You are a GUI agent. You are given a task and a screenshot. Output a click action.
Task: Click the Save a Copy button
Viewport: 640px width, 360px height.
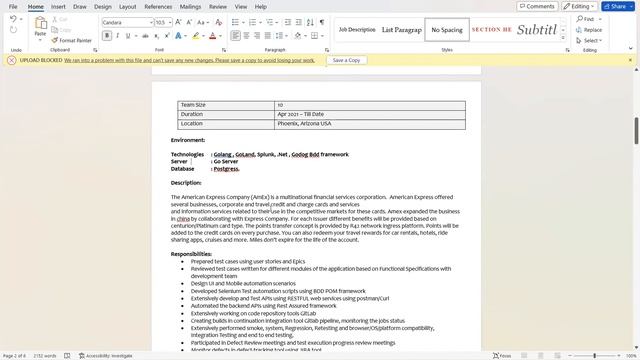[347, 60]
